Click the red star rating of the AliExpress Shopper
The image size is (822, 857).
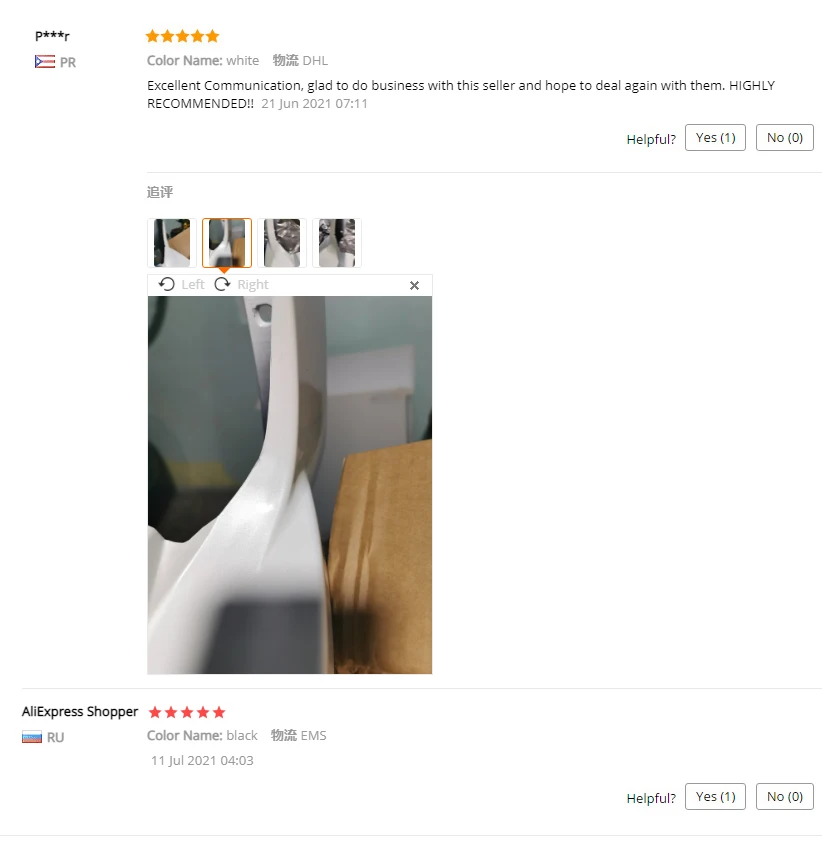[187, 712]
